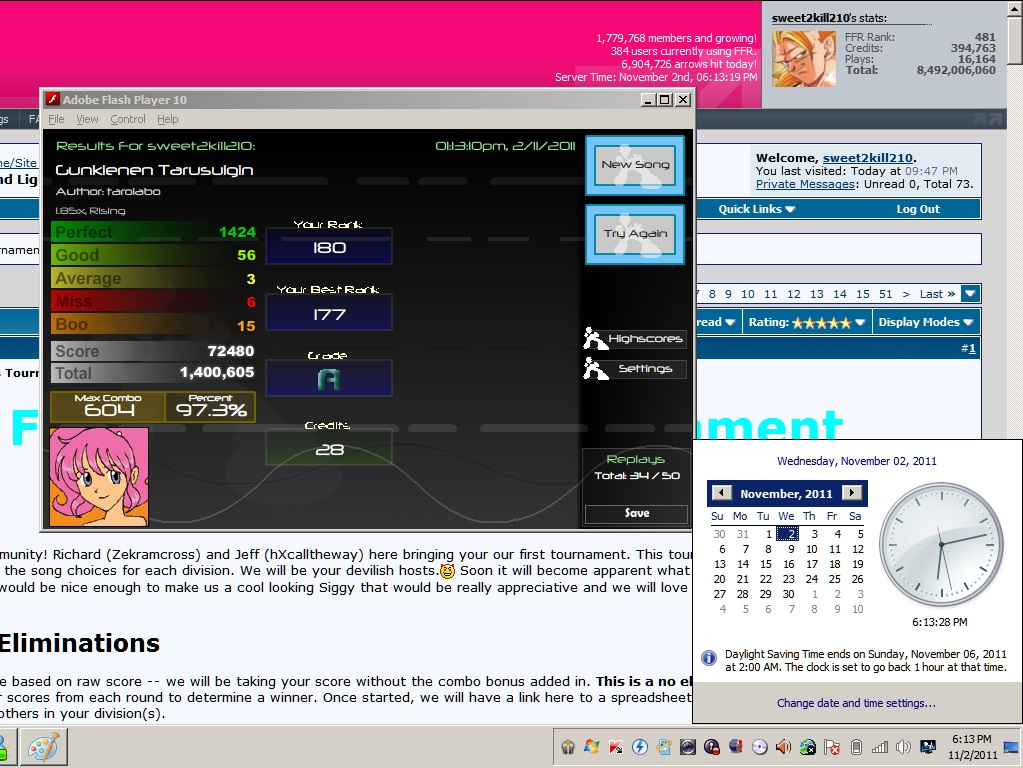This screenshot has width=1023, height=768.
Task: Expand the Rating dropdown
Action: [807, 322]
